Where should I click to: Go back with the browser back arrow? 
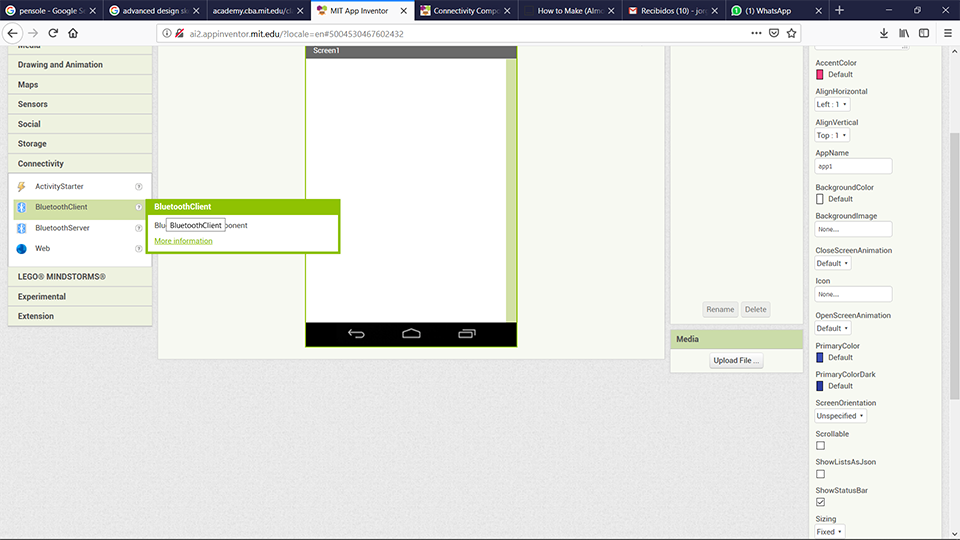point(13,33)
